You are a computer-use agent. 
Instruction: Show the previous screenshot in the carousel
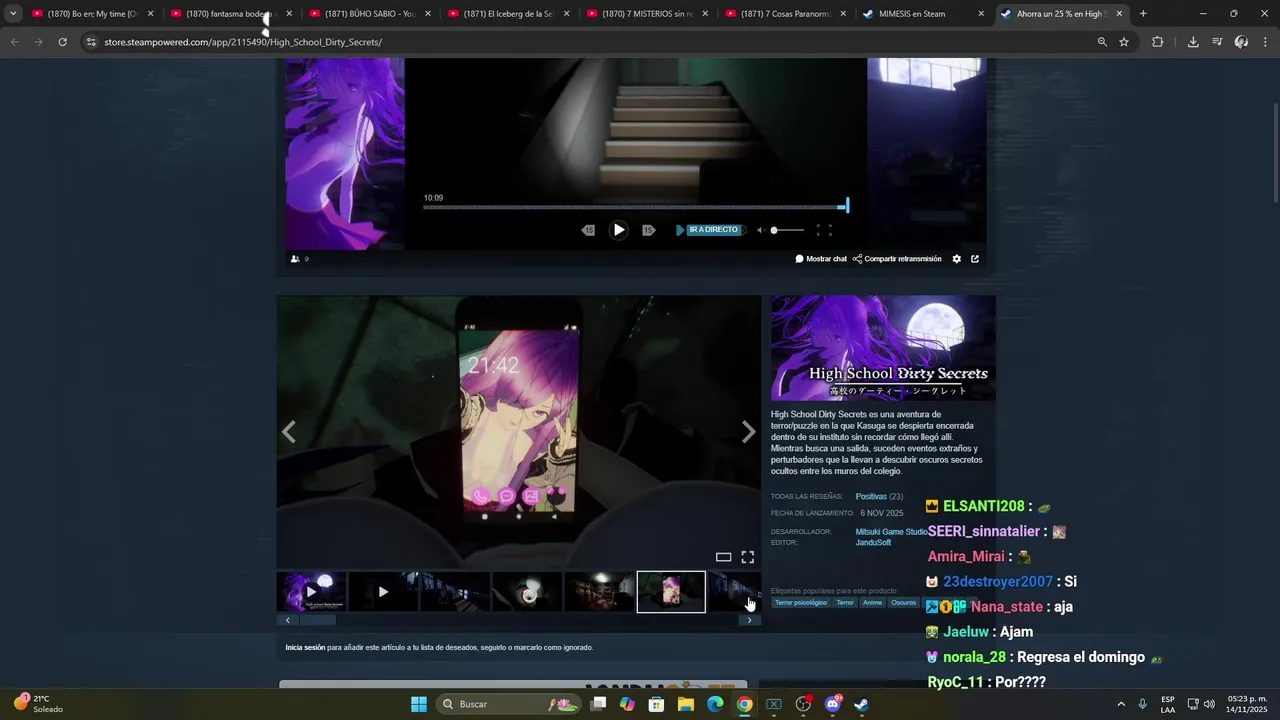click(x=289, y=432)
